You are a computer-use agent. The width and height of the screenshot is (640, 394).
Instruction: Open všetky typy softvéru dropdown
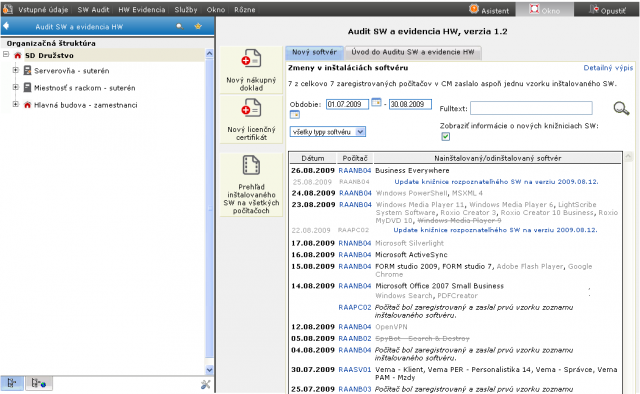[x=328, y=132]
